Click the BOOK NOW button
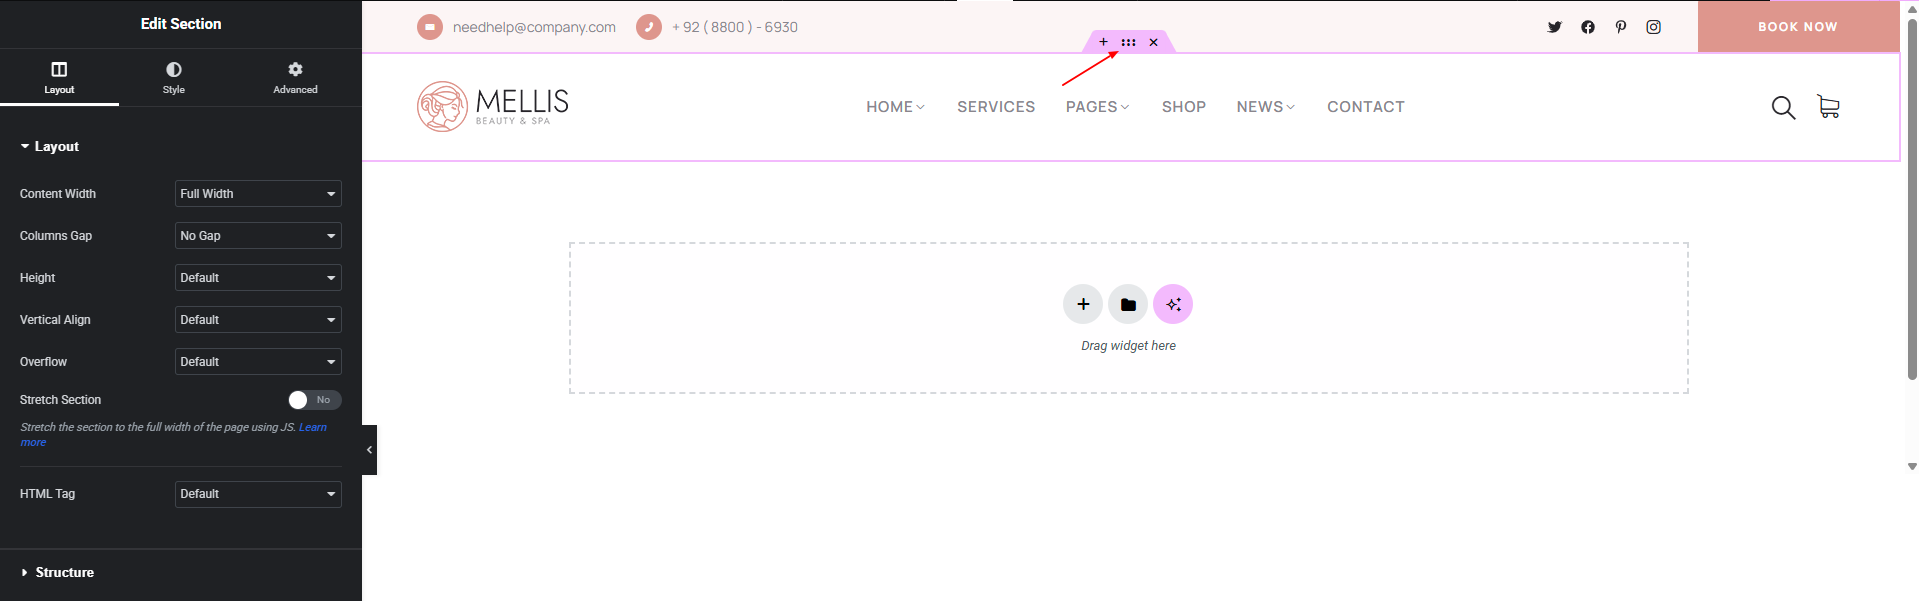The width and height of the screenshot is (1919, 601). pyautogui.click(x=1798, y=27)
